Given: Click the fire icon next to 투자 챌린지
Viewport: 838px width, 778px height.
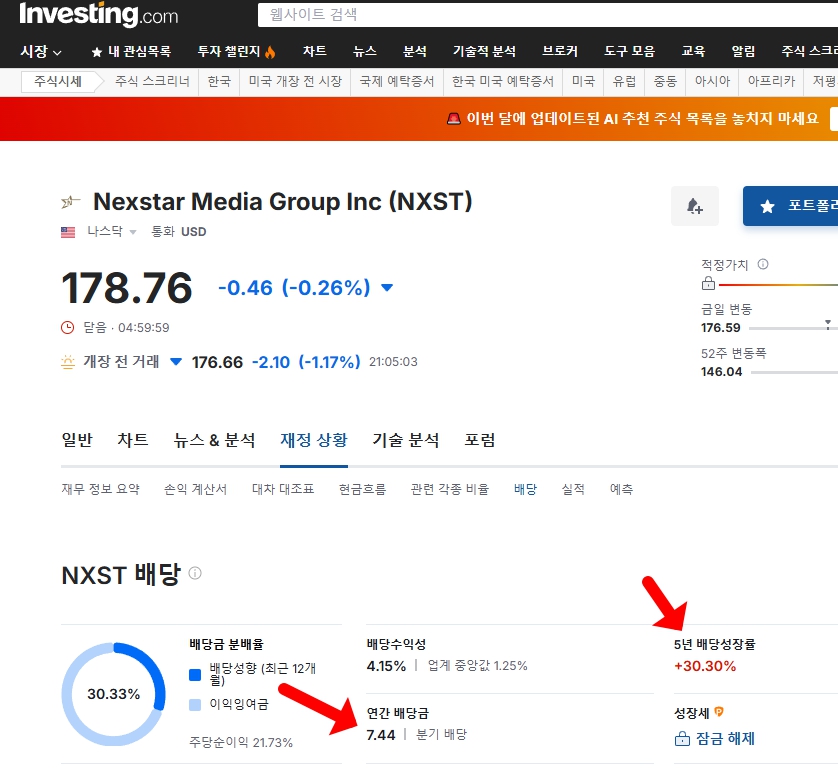Looking at the screenshot, I should [x=270, y=52].
